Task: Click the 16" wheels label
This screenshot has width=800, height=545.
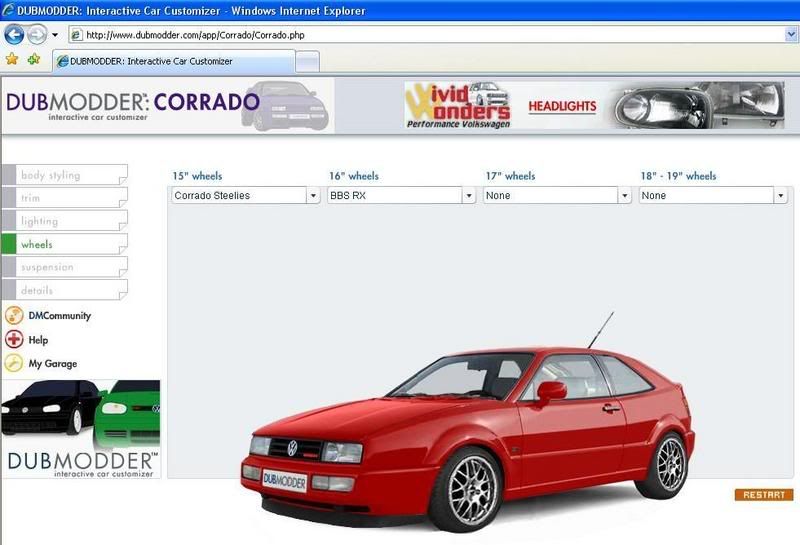Action: [354, 176]
